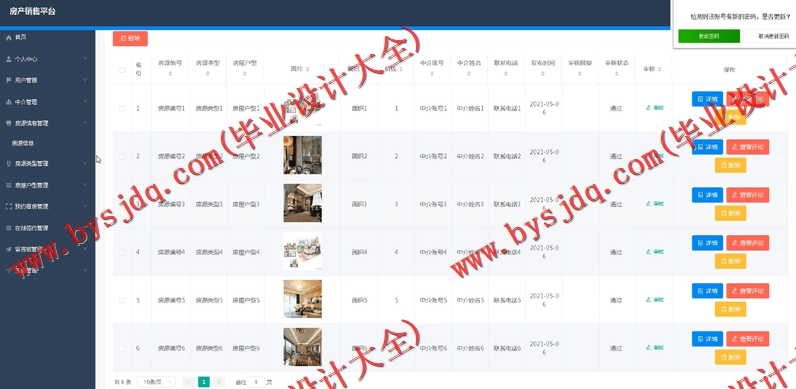The height and width of the screenshot is (389, 796).
Task: Click the bar-chart icon next to 中介管理
Action: coord(8,102)
